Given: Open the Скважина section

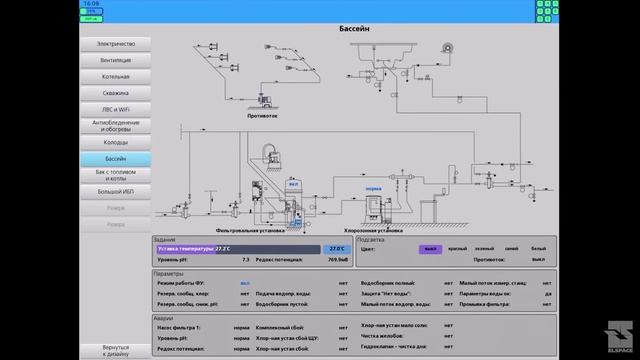Looking at the screenshot, I should pyautogui.click(x=116, y=93).
